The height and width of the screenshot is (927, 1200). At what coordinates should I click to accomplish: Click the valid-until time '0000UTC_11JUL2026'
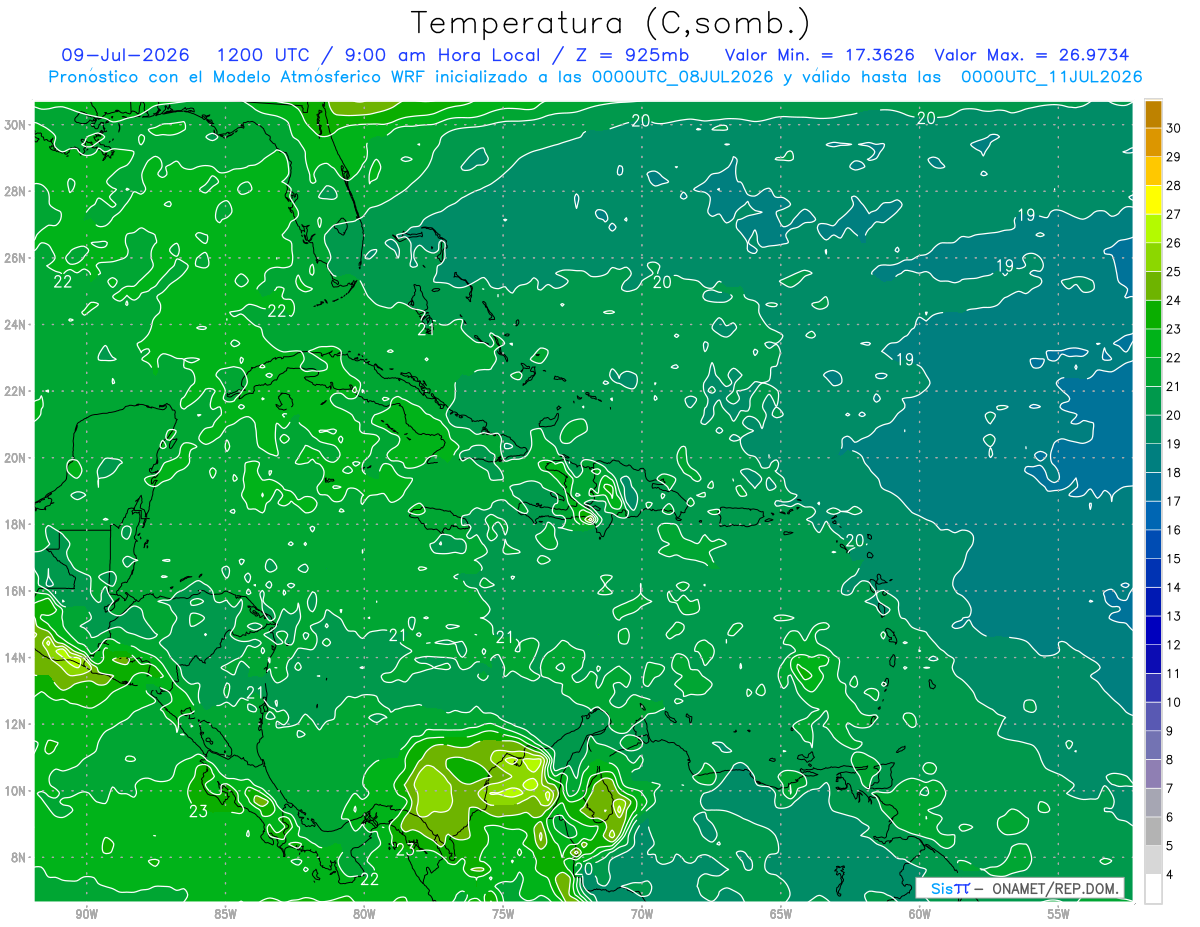(x=1052, y=76)
